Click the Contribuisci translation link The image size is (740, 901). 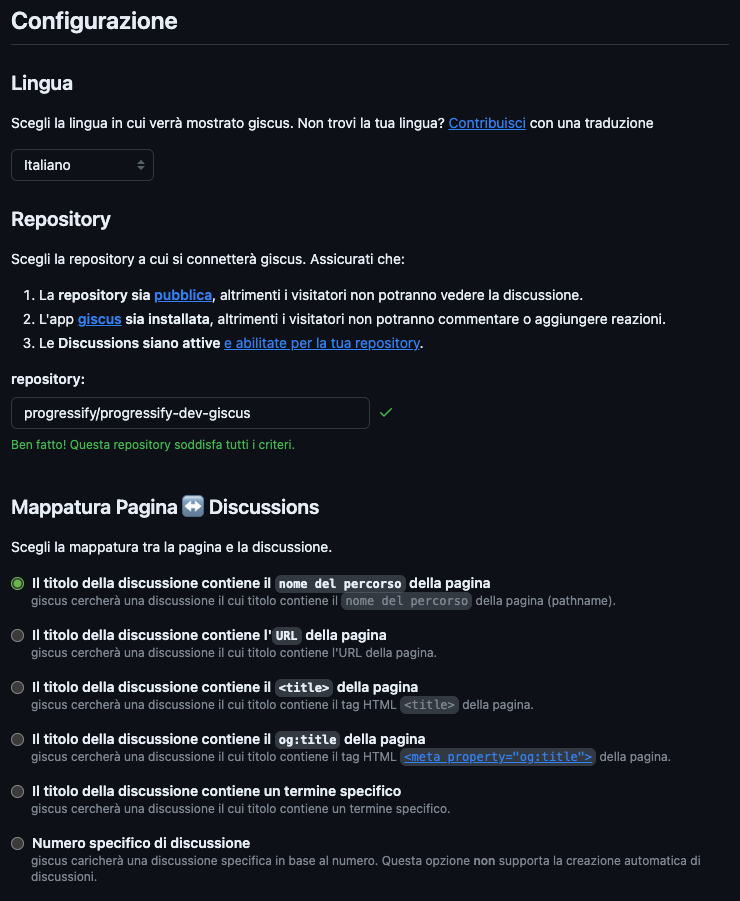(487, 123)
